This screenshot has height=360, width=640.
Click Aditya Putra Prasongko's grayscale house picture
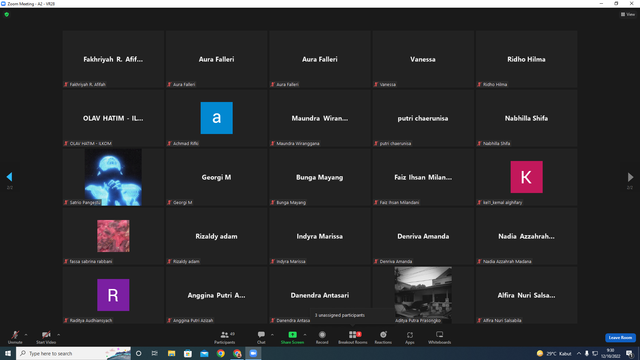tap(423, 295)
